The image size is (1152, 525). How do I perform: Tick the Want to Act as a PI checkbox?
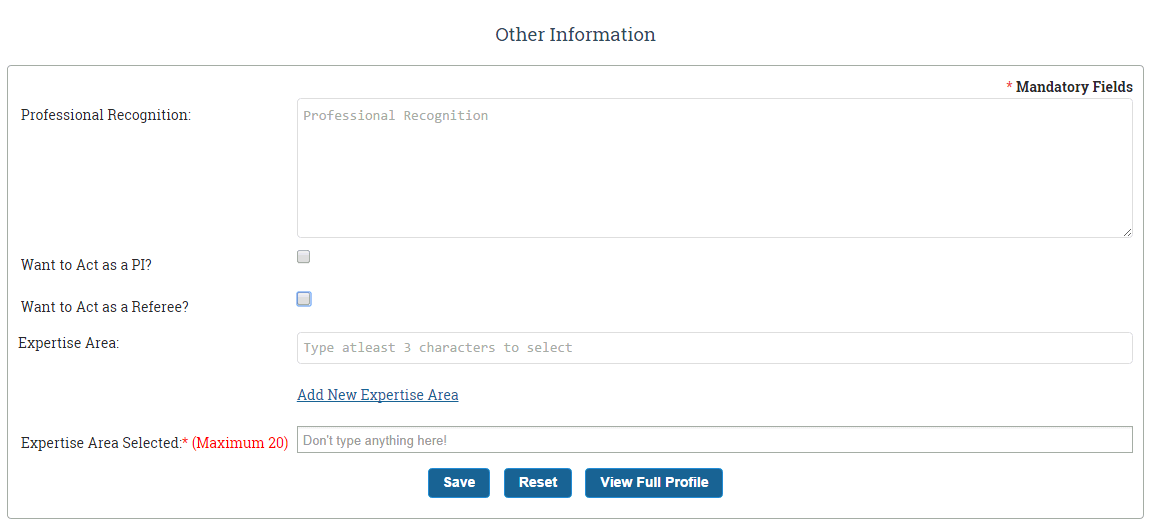[x=303, y=256]
